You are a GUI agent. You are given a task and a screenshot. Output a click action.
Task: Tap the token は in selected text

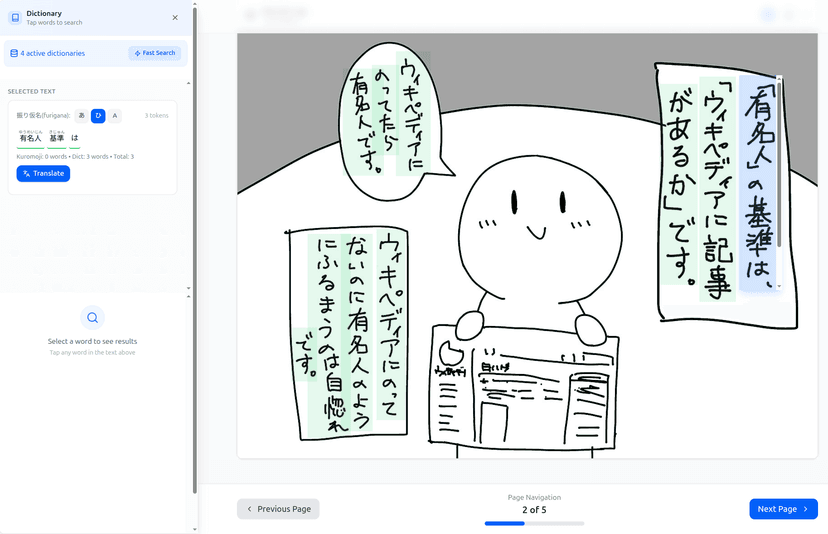click(74, 138)
